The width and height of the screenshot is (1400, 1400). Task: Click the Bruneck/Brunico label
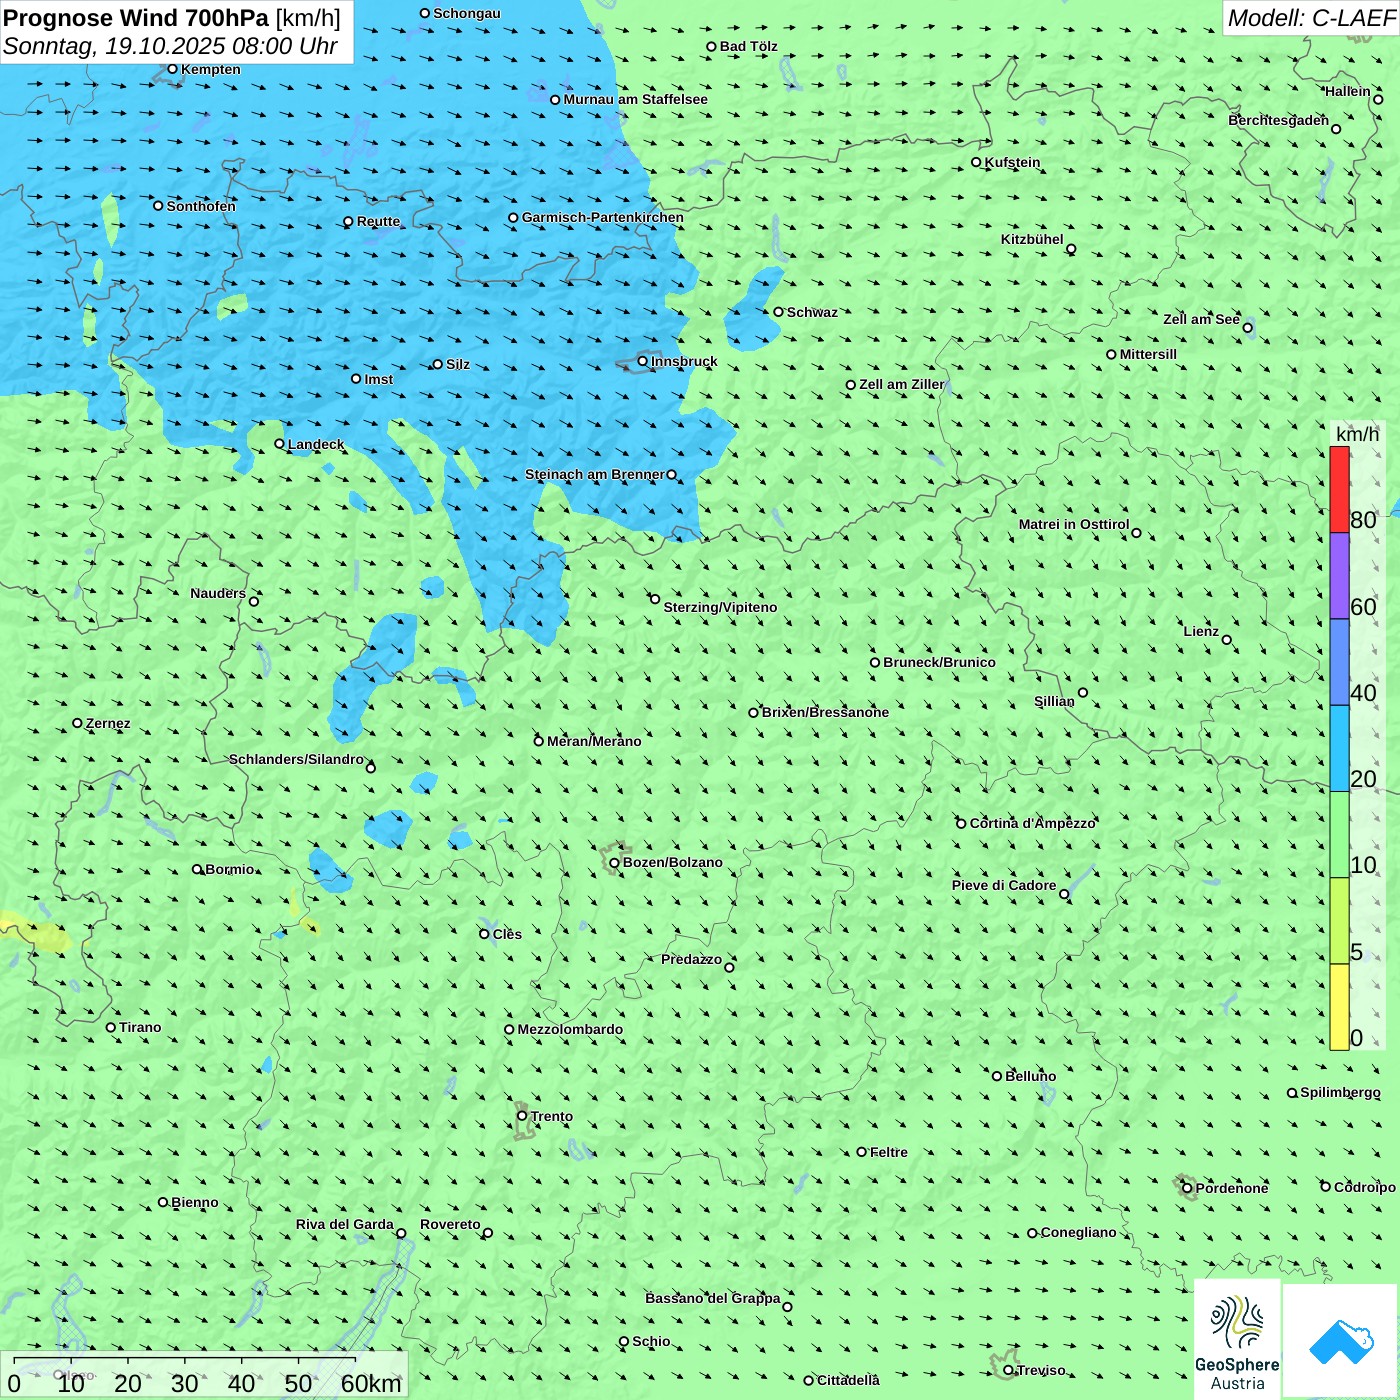[x=939, y=662]
